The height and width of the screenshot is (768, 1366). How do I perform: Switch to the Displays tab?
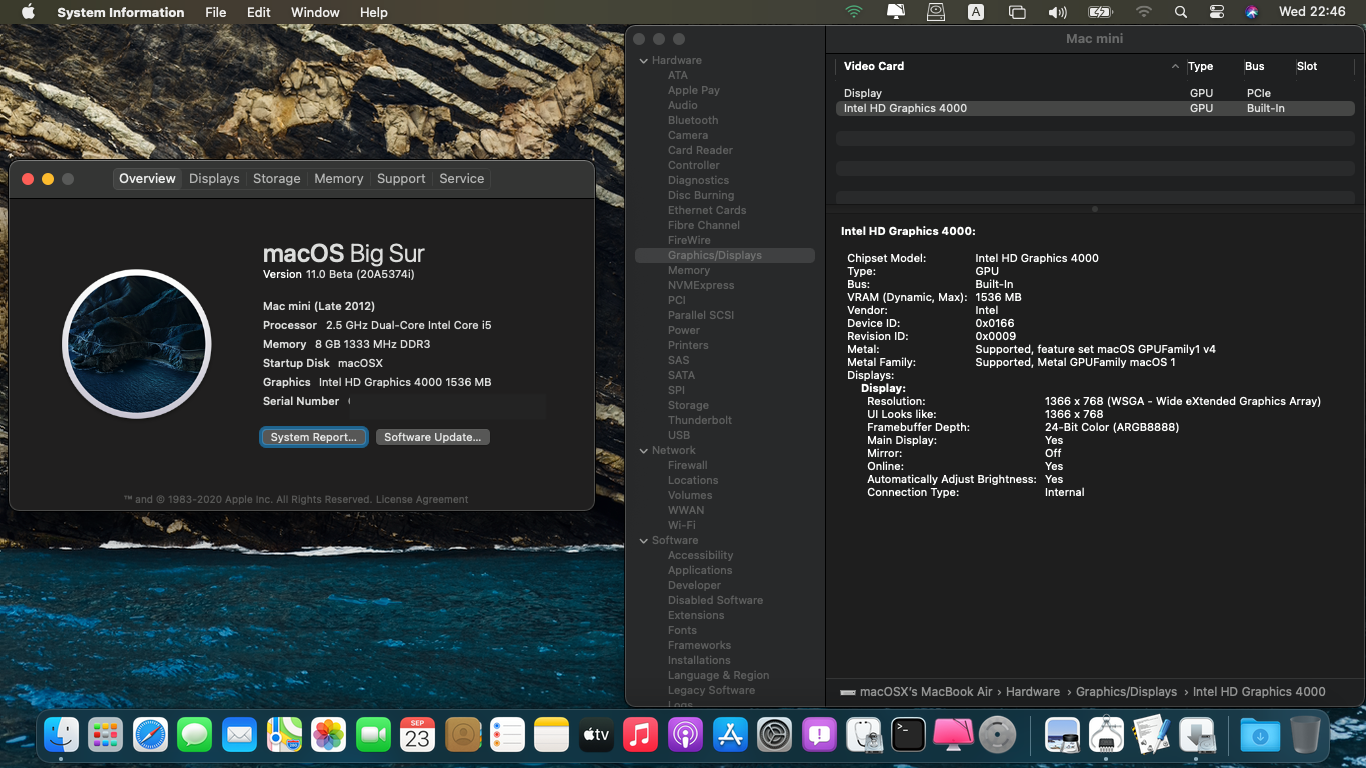pos(214,178)
